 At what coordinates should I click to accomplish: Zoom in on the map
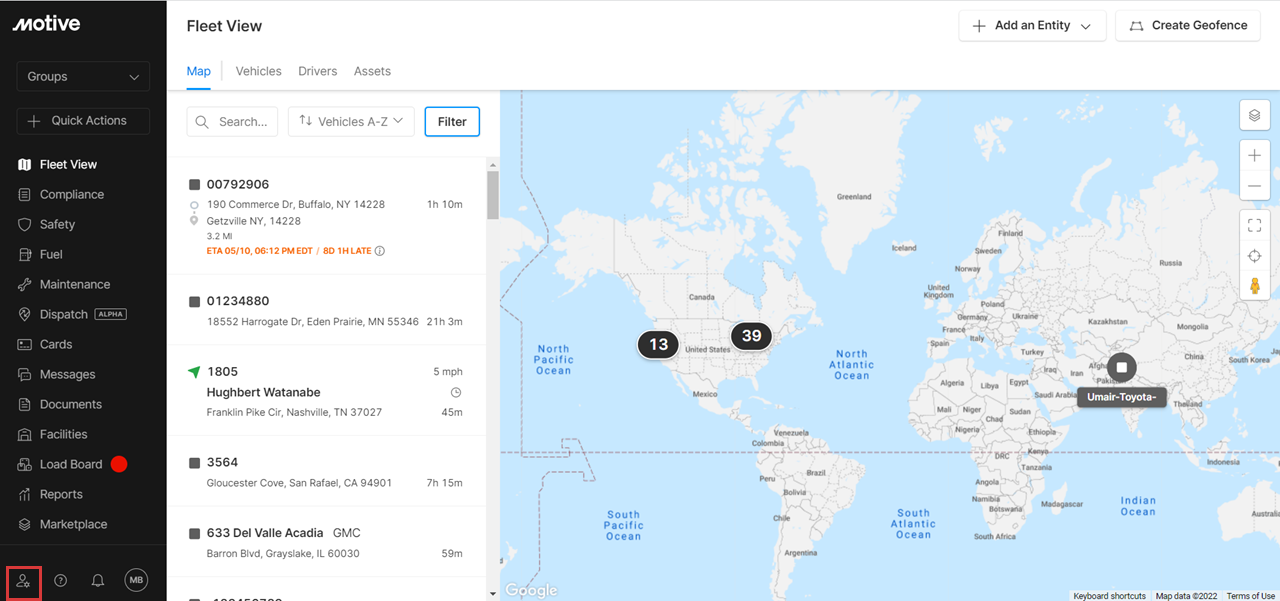click(x=1255, y=156)
